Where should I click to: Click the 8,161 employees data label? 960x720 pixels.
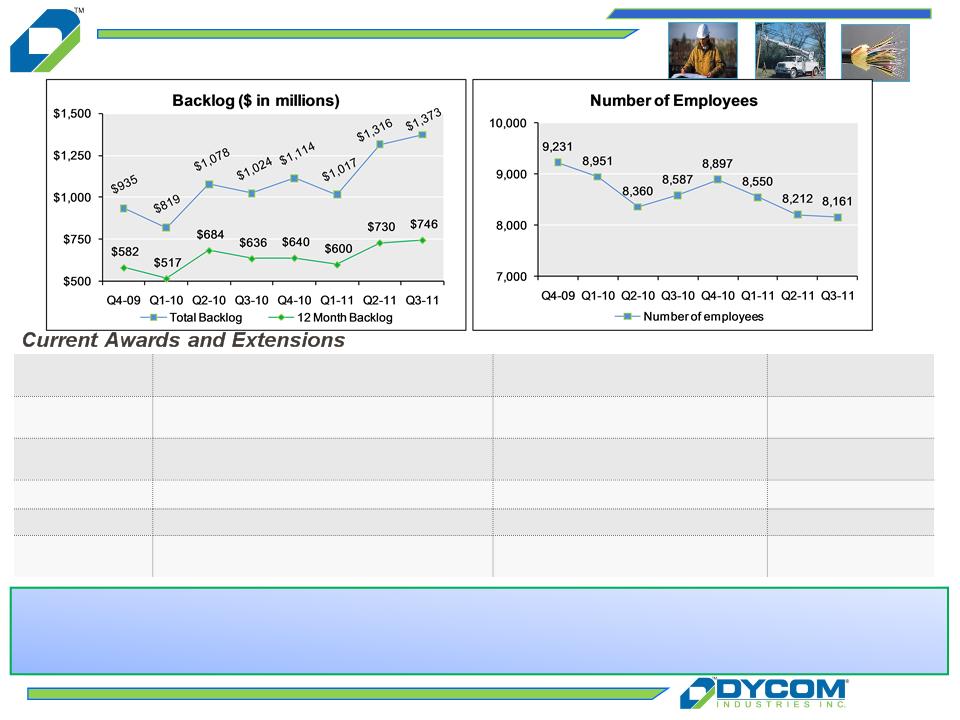point(837,201)
